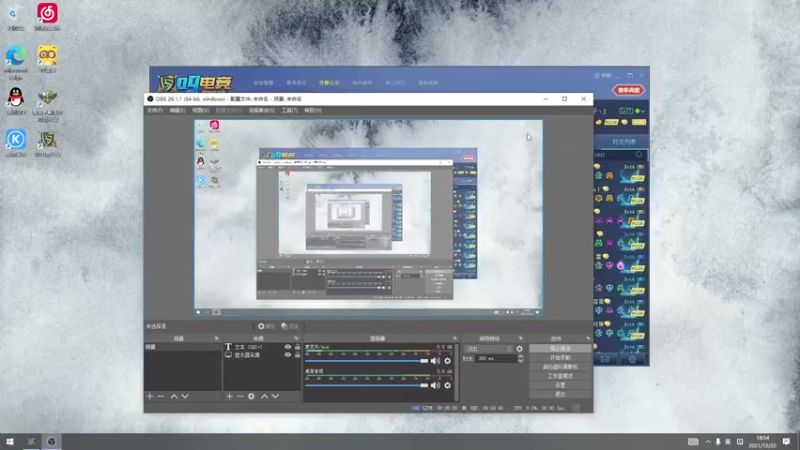Click the red 赛事典藏 badge in 09 window
The height and width of the screenshot is (450, 800).
(x=628, y=90)
